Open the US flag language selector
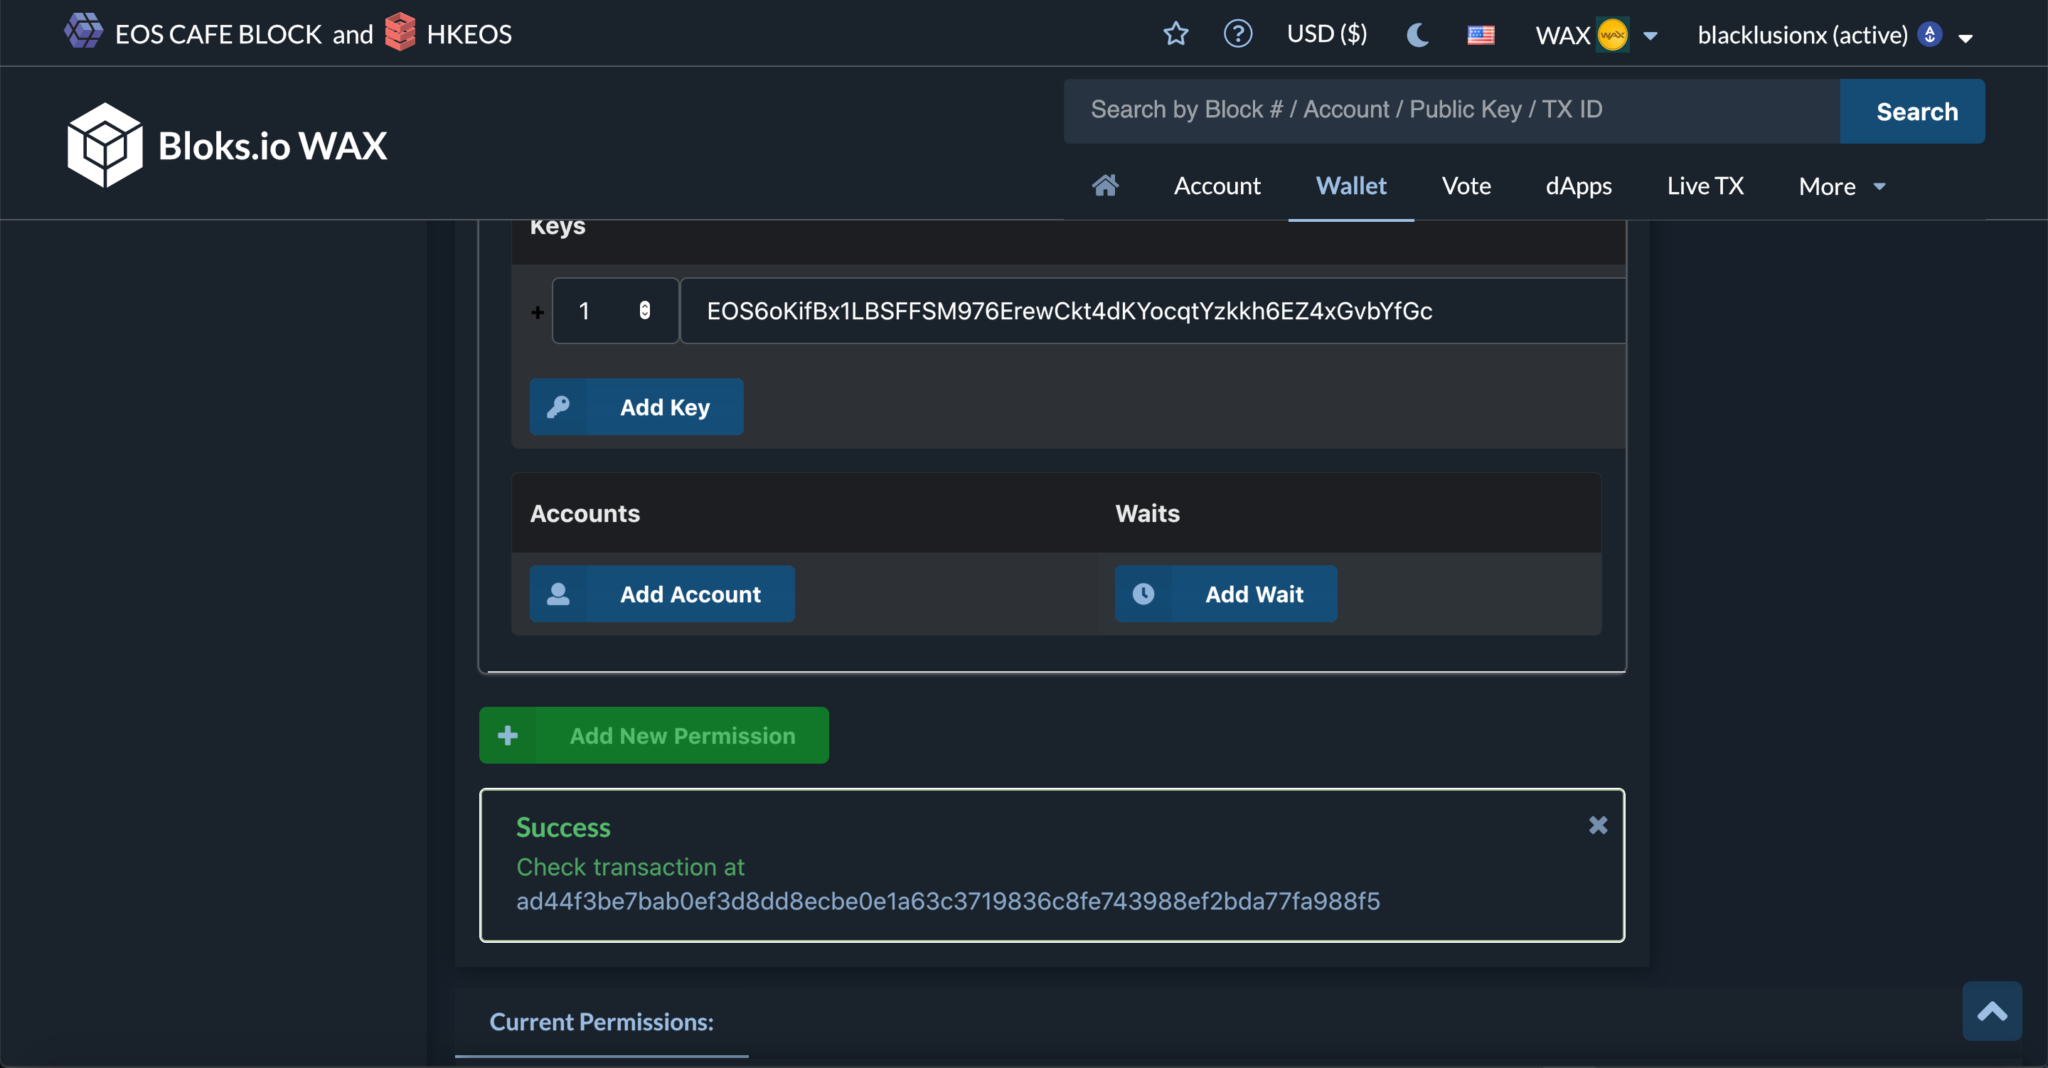The width and height of the screenshot is (2048, 1068). pos(1481,36)
